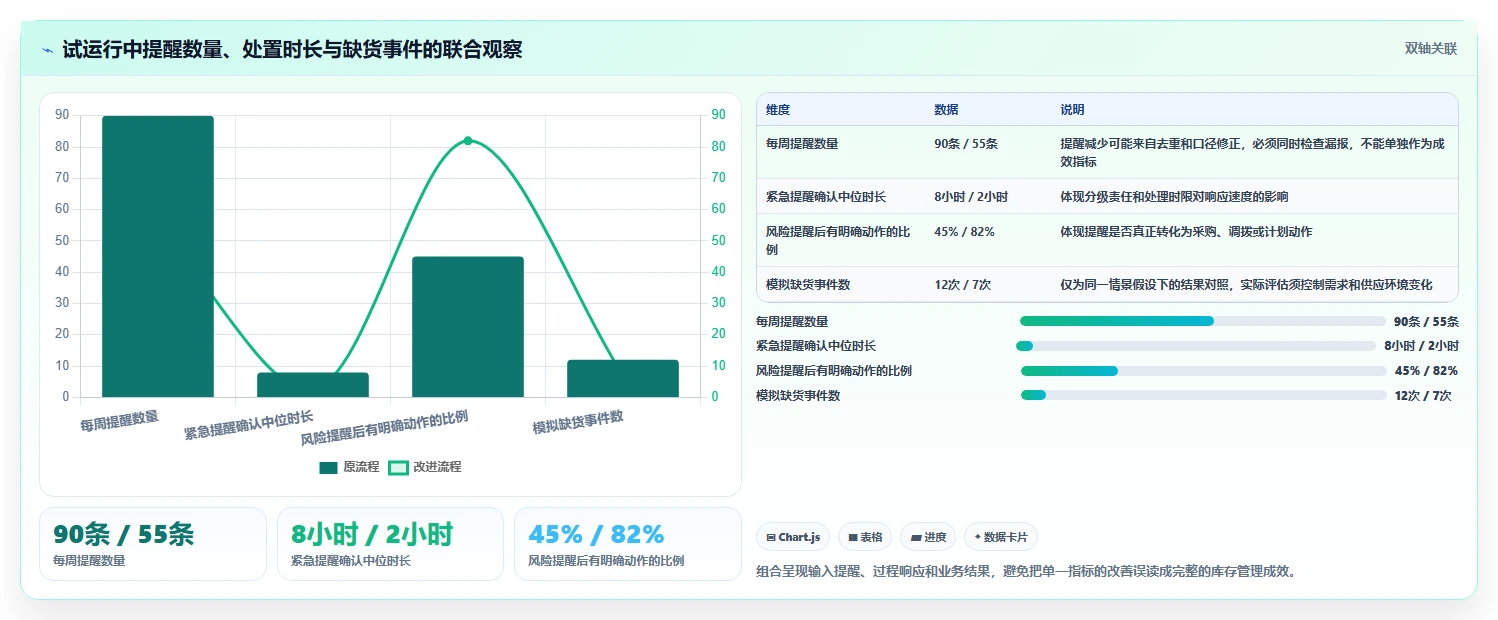
Task: Select the Chart.js tag
Action: tap(792, 537)
